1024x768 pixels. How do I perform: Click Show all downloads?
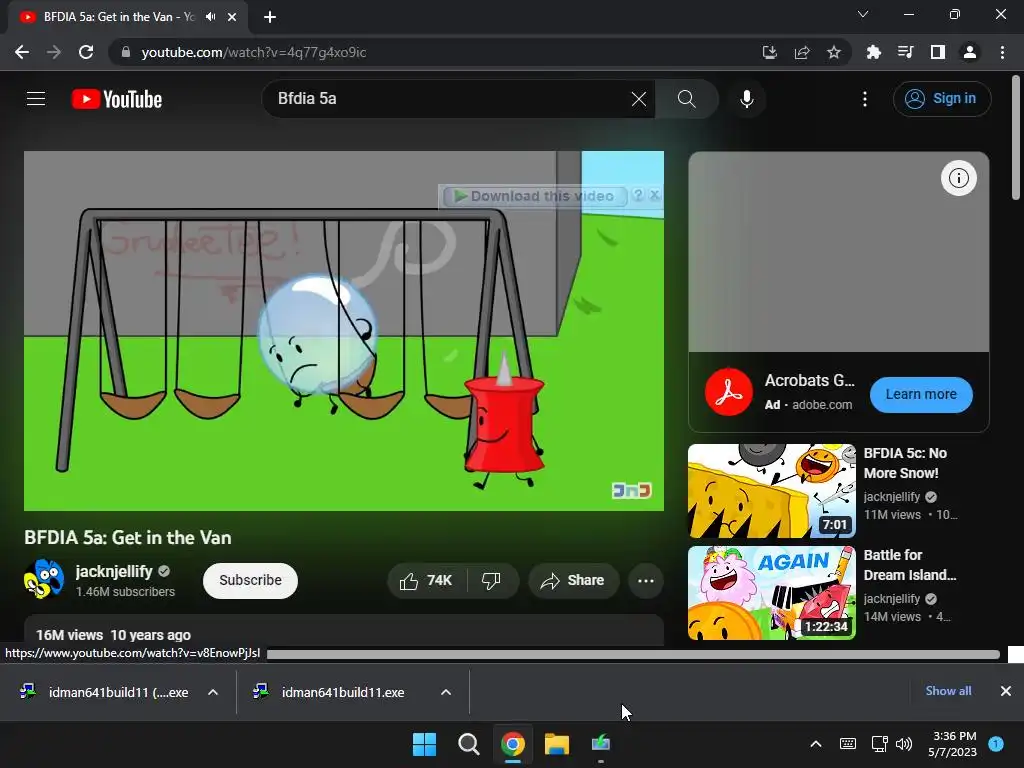coord(948,691)
